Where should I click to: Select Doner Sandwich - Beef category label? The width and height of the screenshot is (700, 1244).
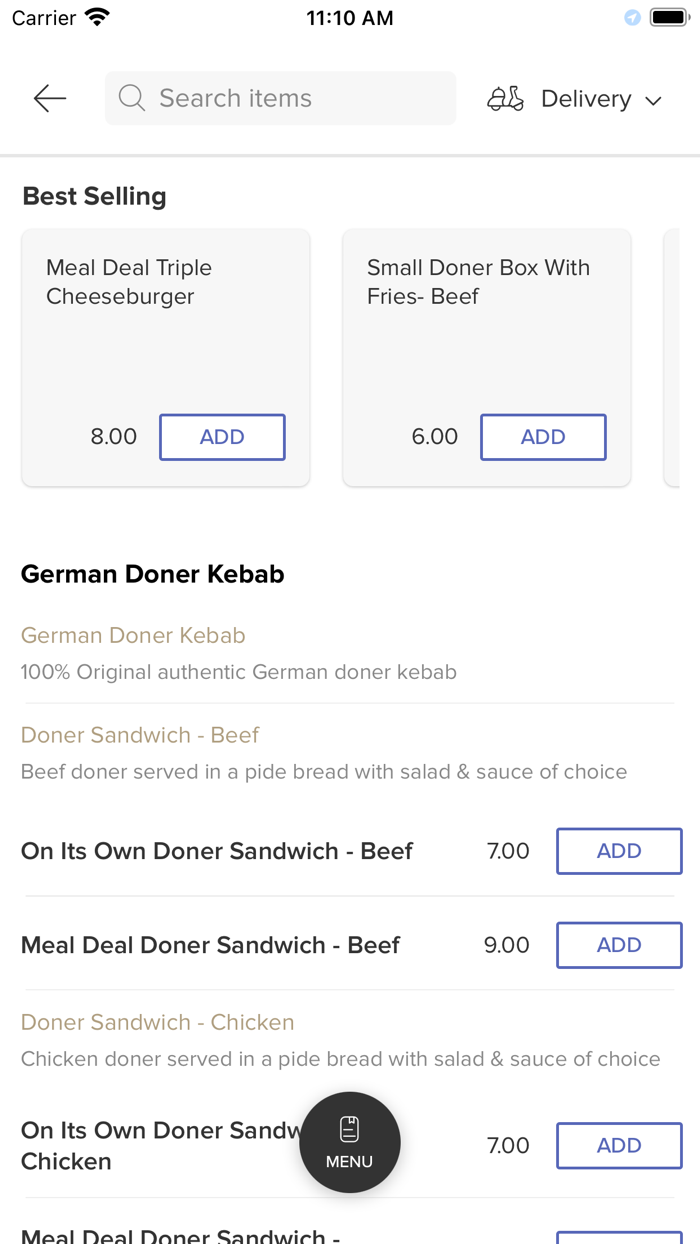coord(140,735)
